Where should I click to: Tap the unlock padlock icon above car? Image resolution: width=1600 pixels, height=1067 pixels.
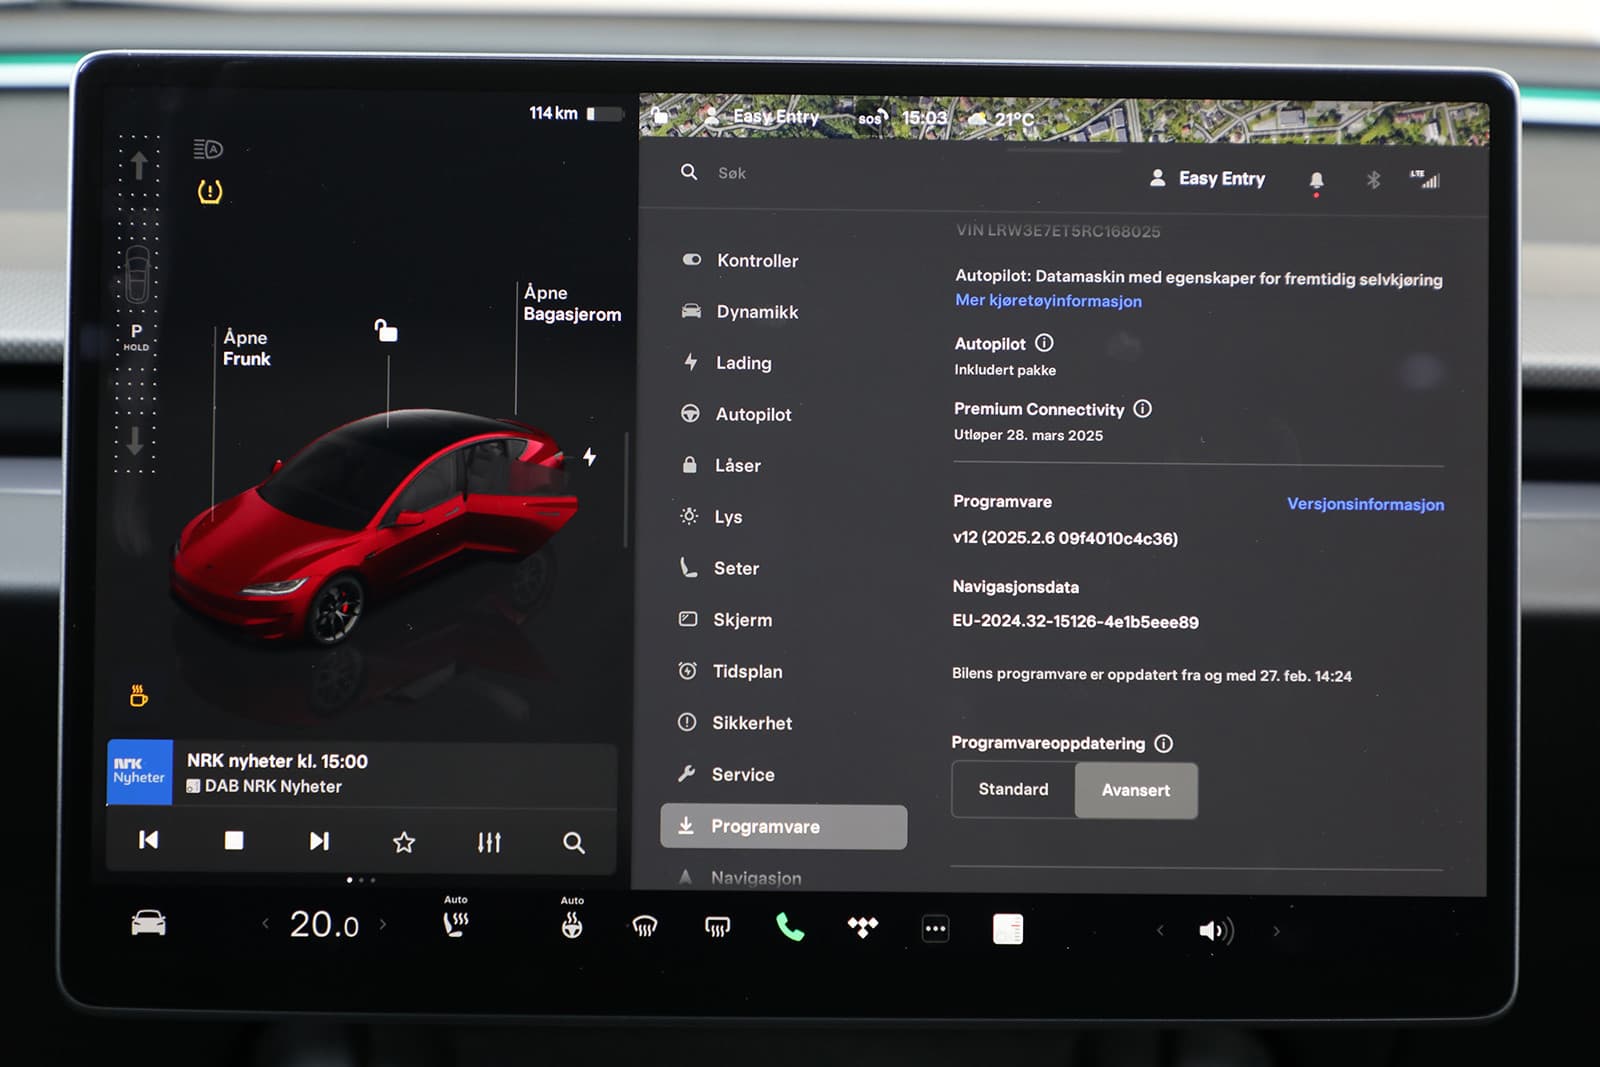[x=386, y=330]
